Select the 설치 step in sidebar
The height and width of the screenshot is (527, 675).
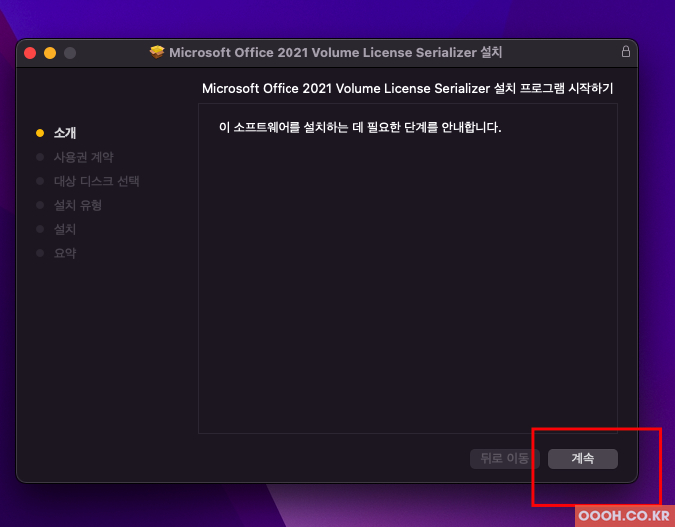click(65, 229)
